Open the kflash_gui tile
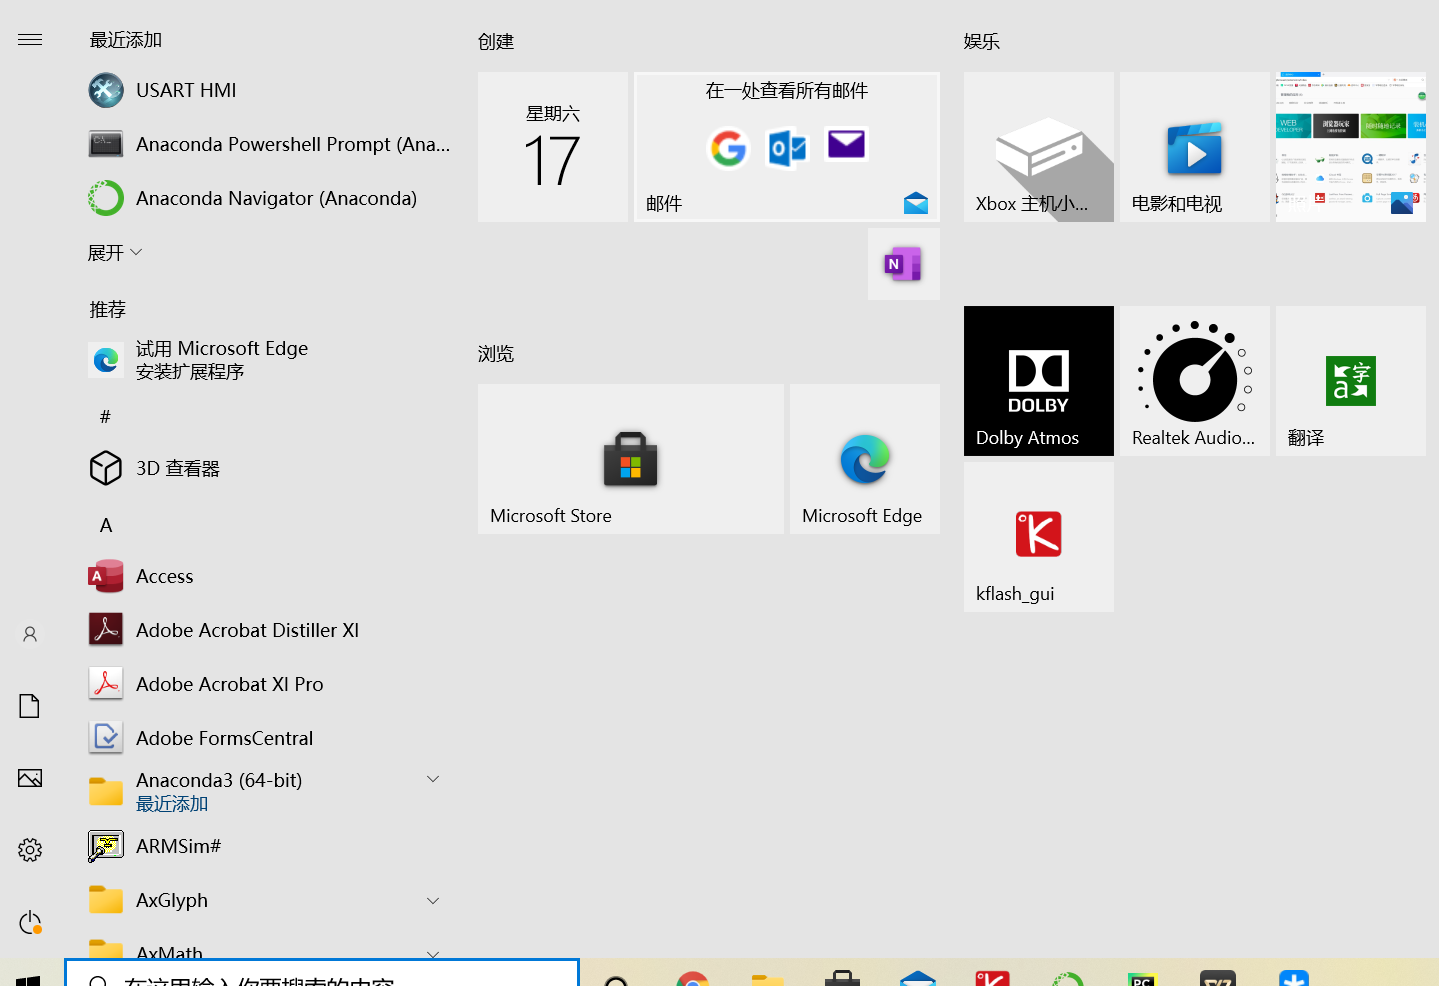The height and width of the screenshot is (986, 1439). (1038, 535)
